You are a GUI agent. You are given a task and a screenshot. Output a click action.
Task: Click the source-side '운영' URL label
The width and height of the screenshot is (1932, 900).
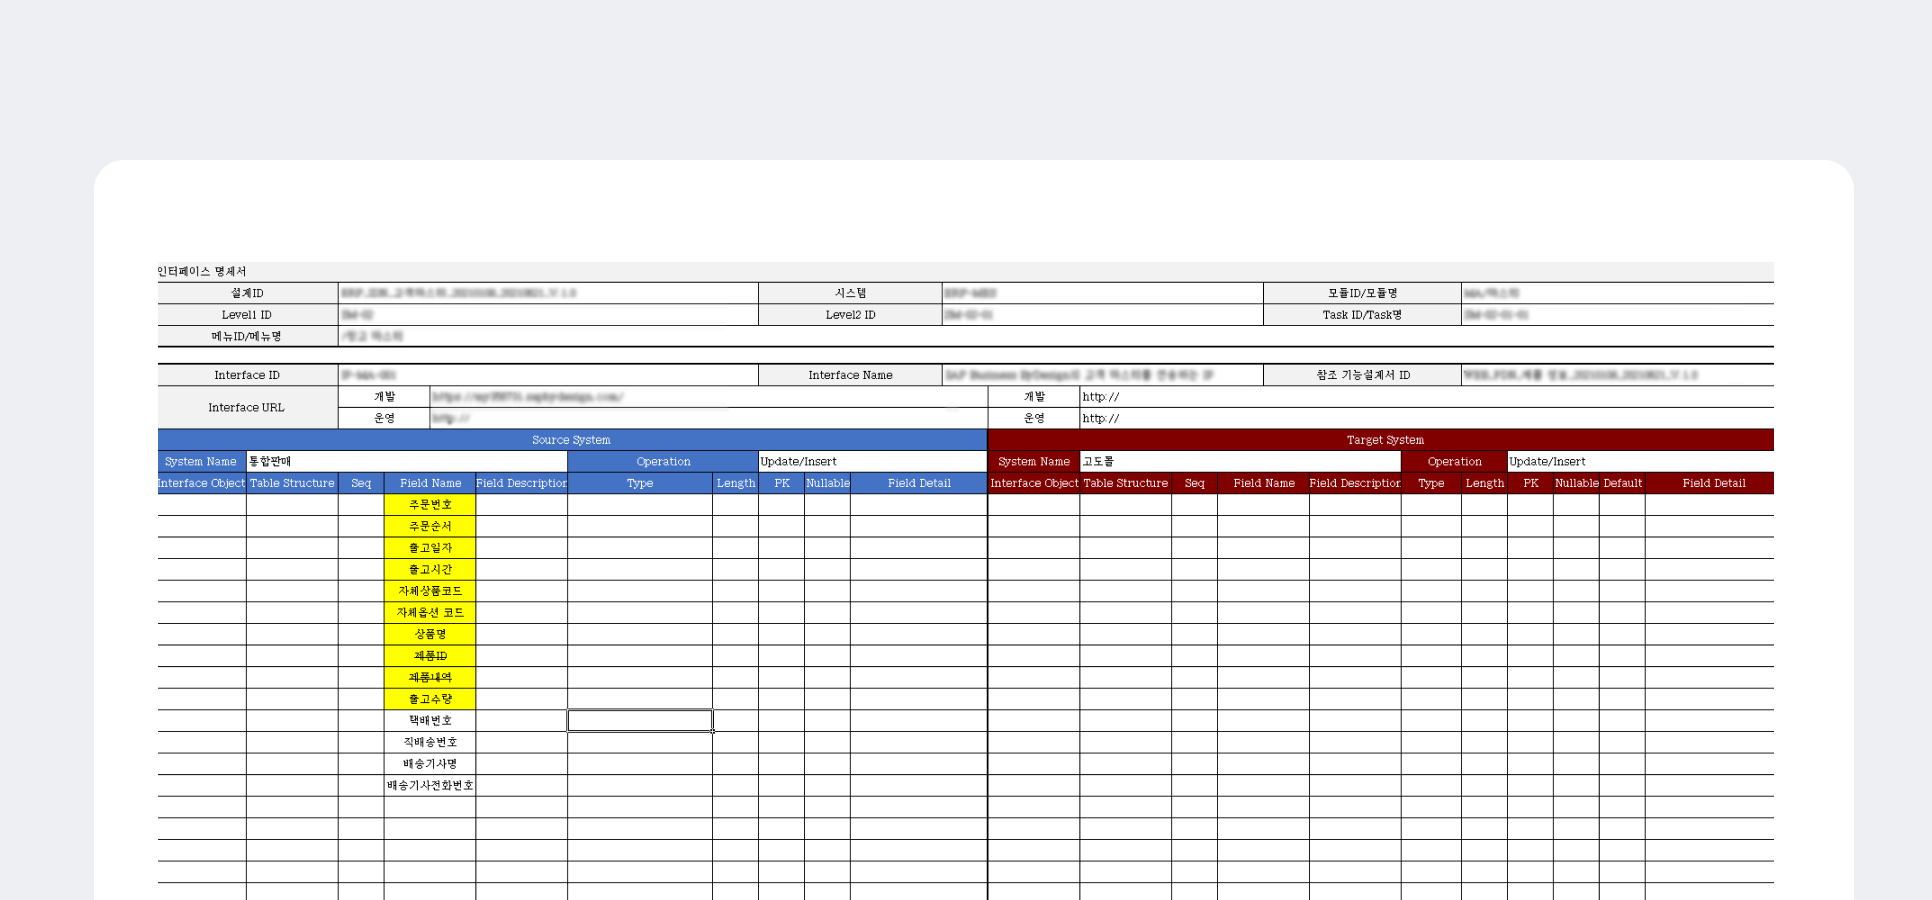click(384, 418)
